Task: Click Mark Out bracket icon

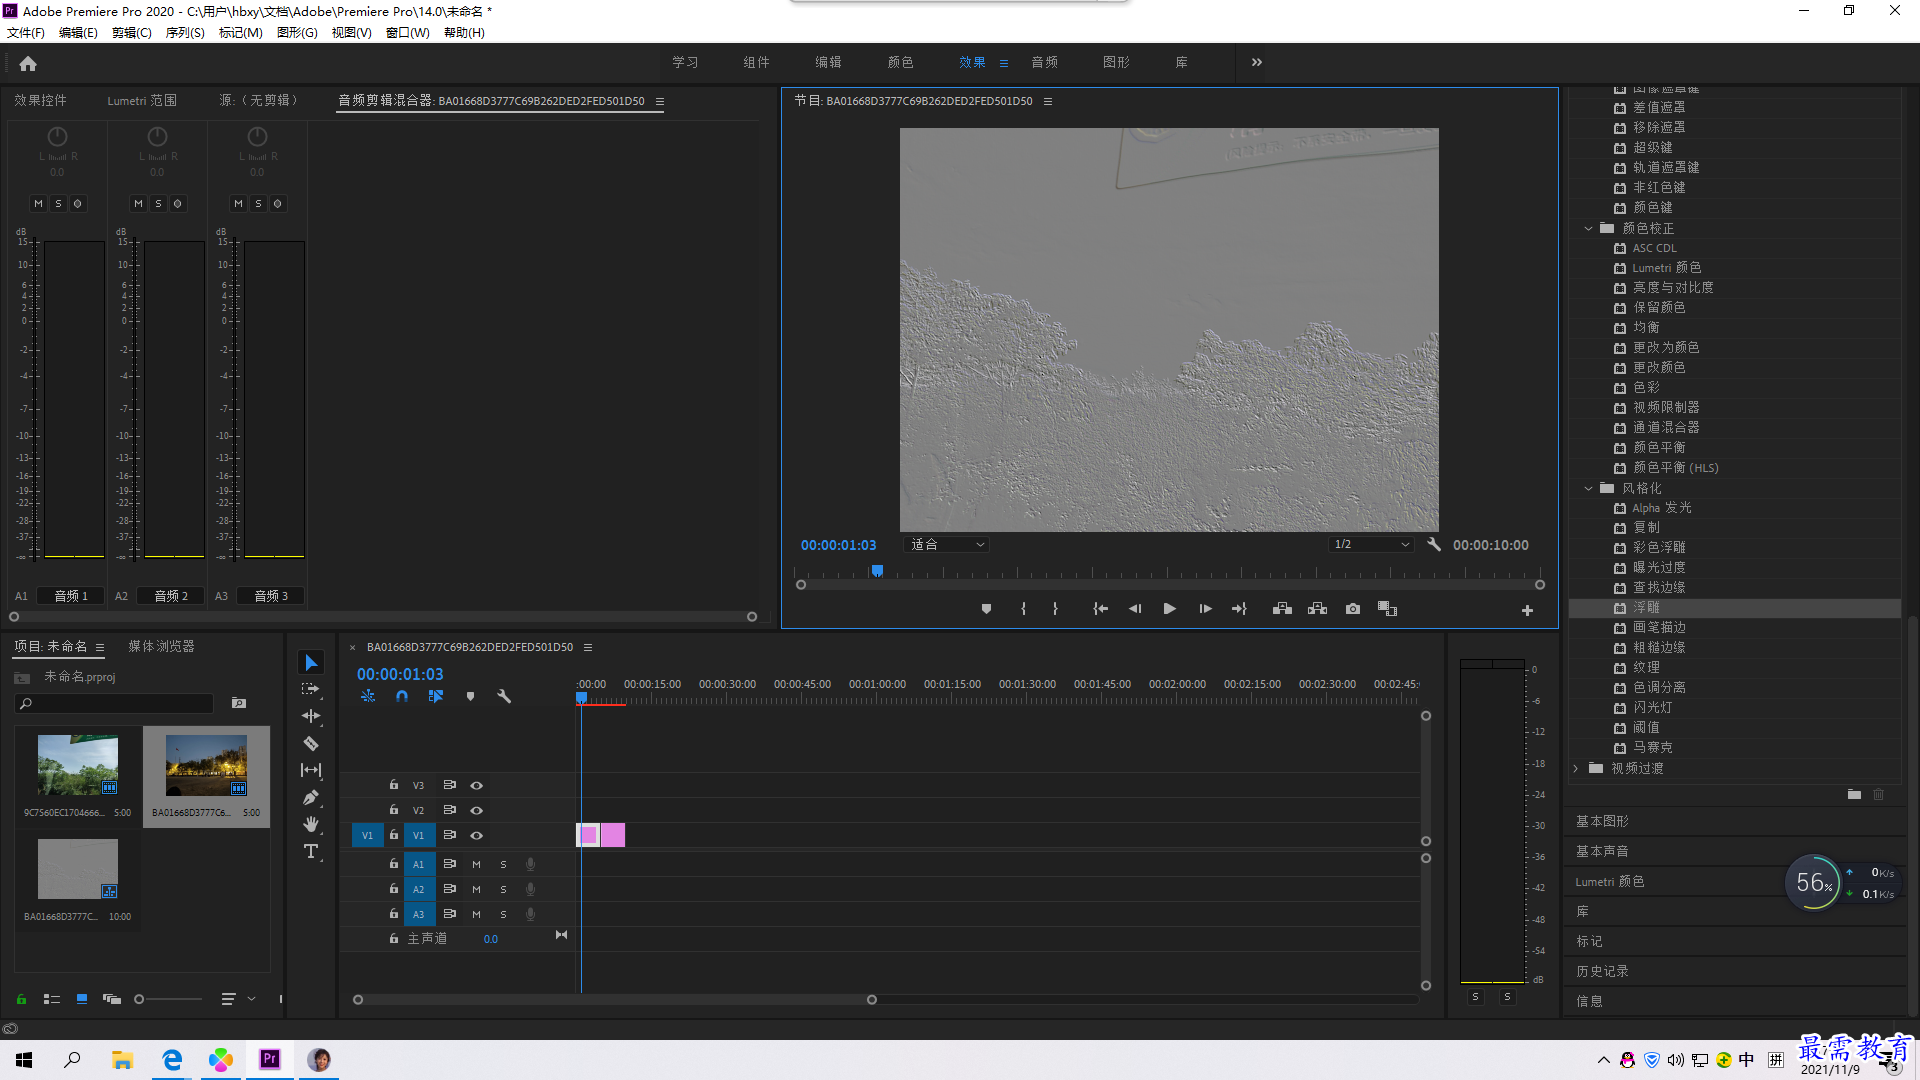Action: pyautogui.click(x=1055, y=609)
